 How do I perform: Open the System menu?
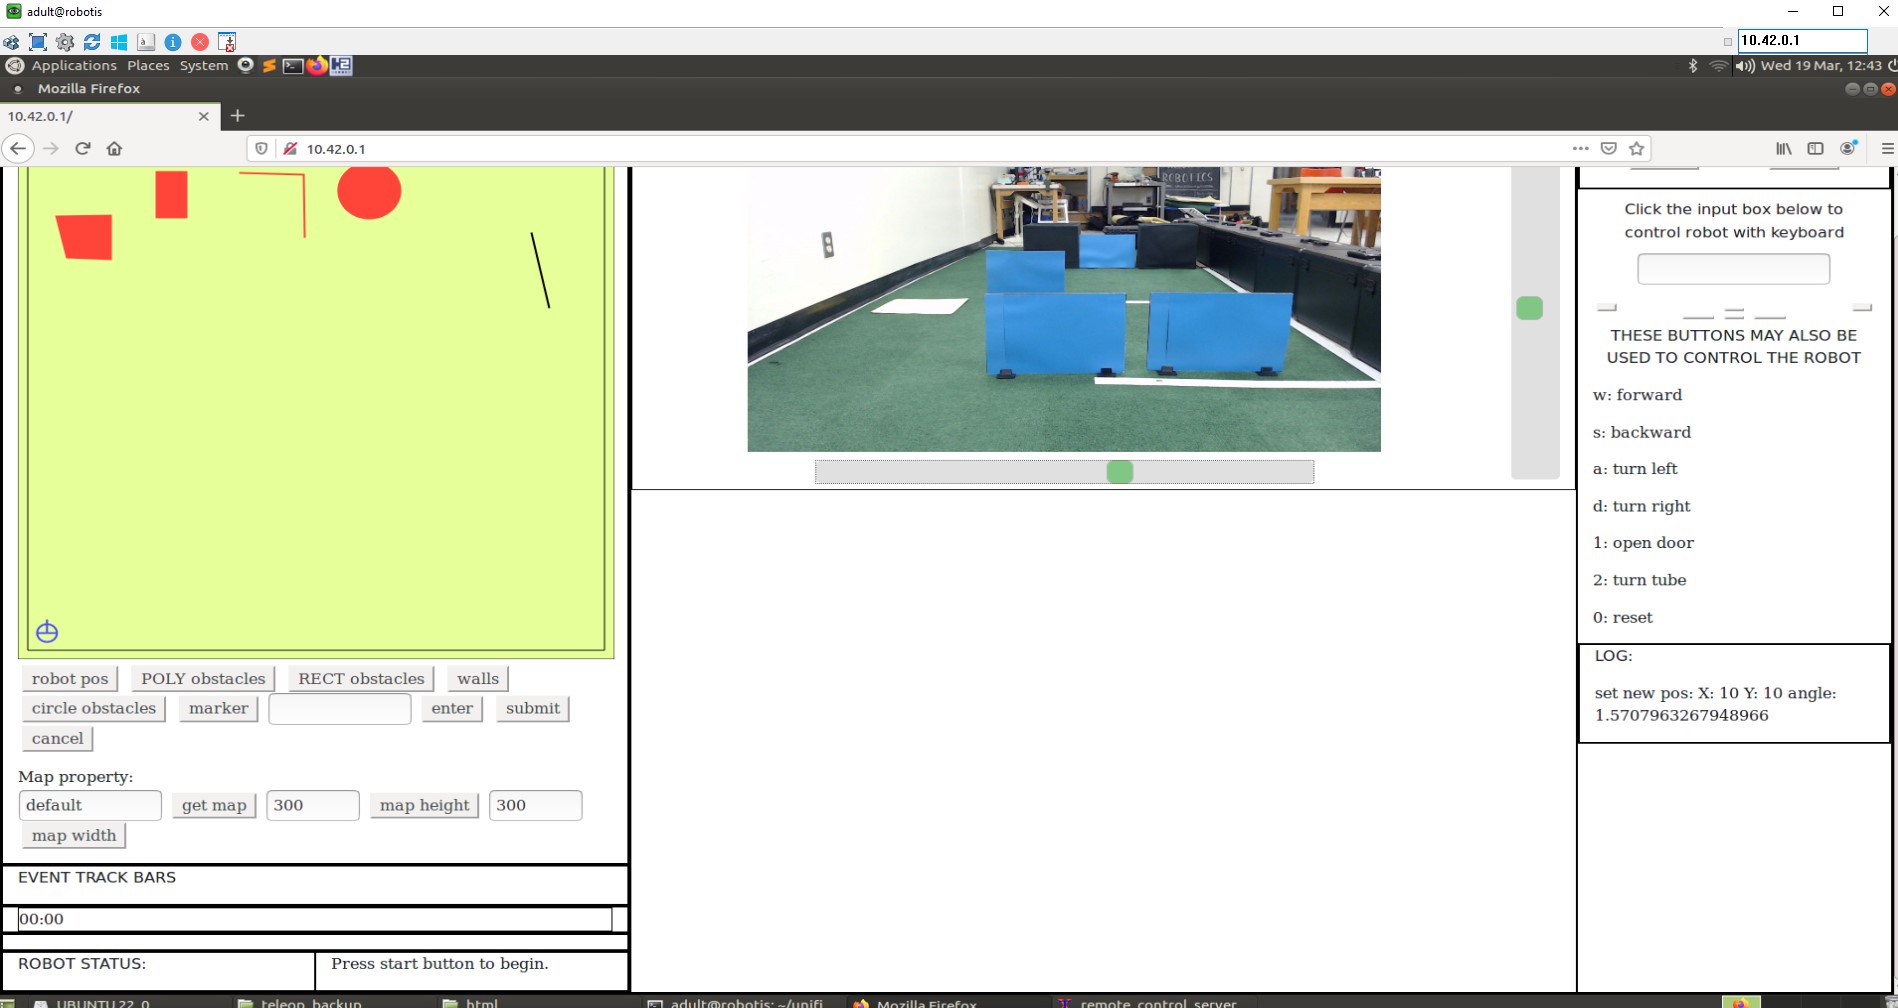[x=204, y=66]
